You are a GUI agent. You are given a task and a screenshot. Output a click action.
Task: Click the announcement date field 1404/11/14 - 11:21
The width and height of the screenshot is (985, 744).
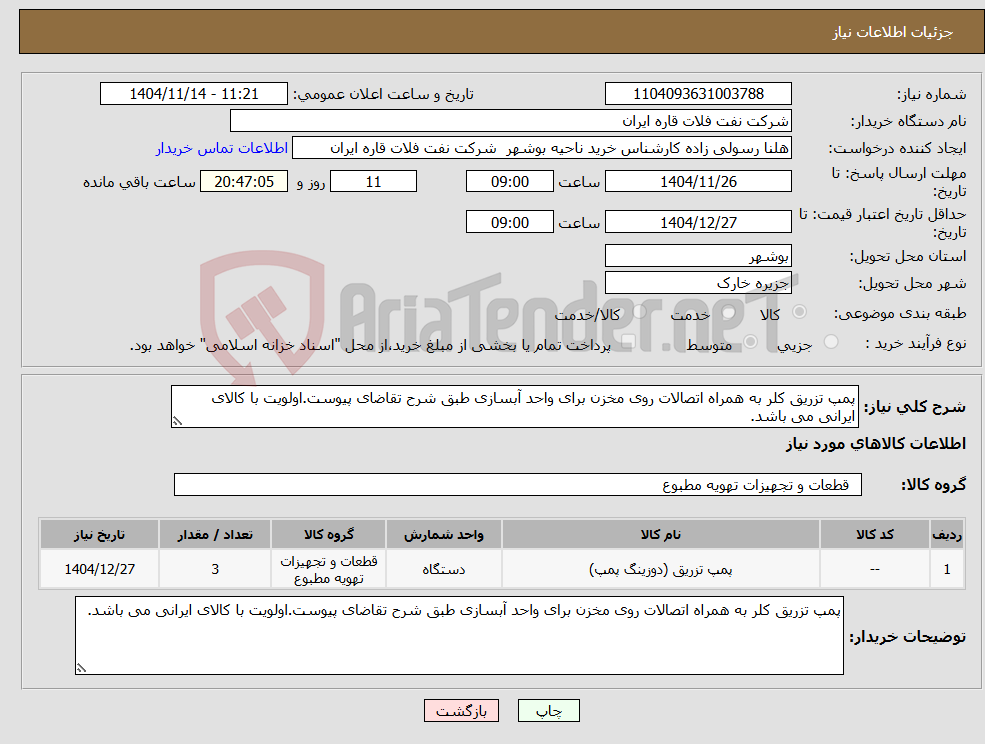pyautogui.click(x=193, y=94)
